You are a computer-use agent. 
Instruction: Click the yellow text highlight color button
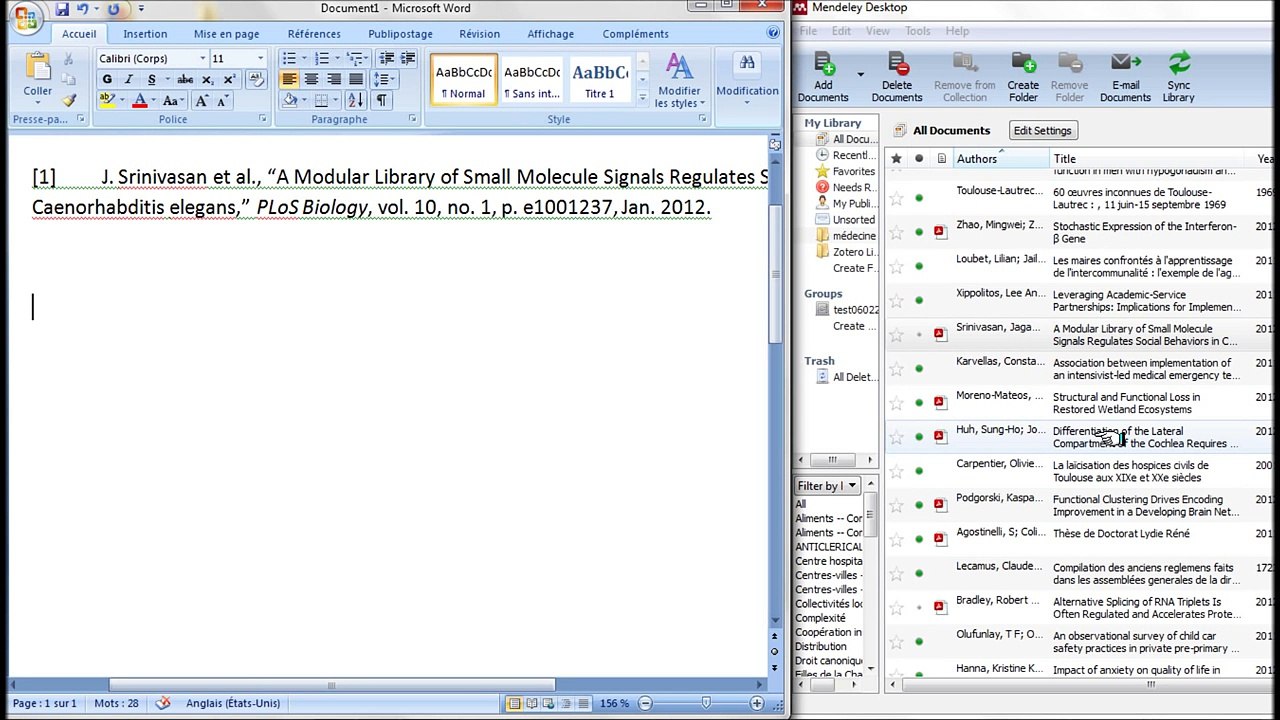click(x=106, y=101)
